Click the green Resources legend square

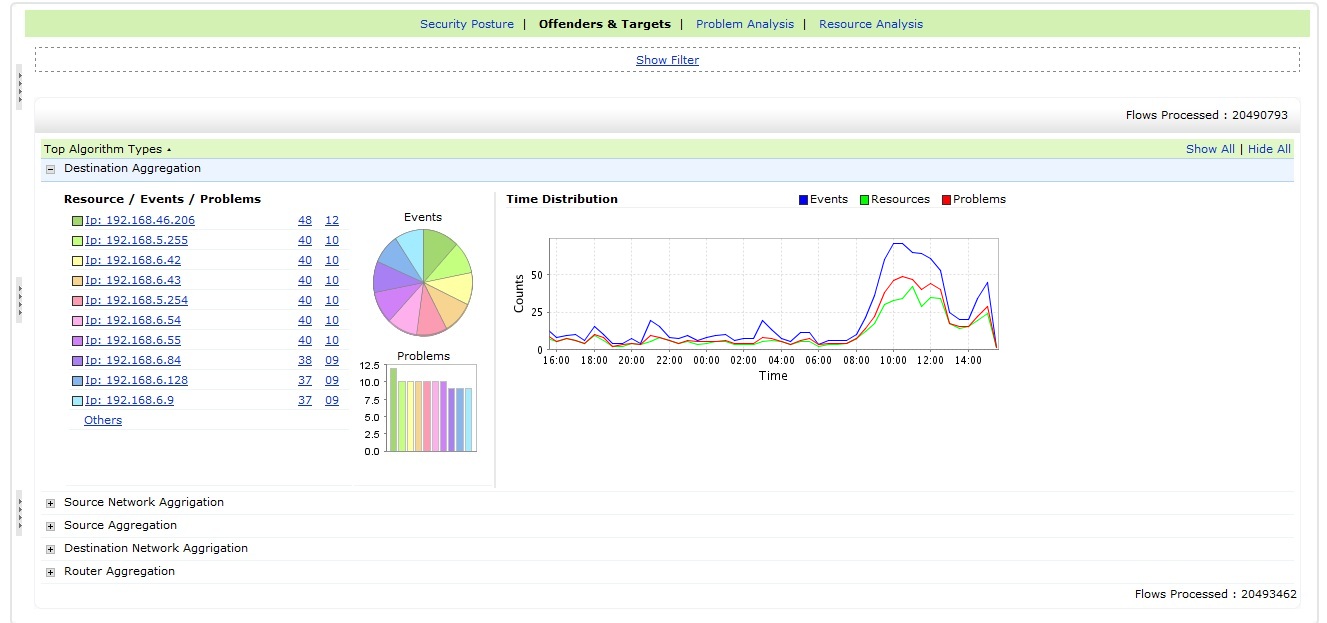(865, 200)
